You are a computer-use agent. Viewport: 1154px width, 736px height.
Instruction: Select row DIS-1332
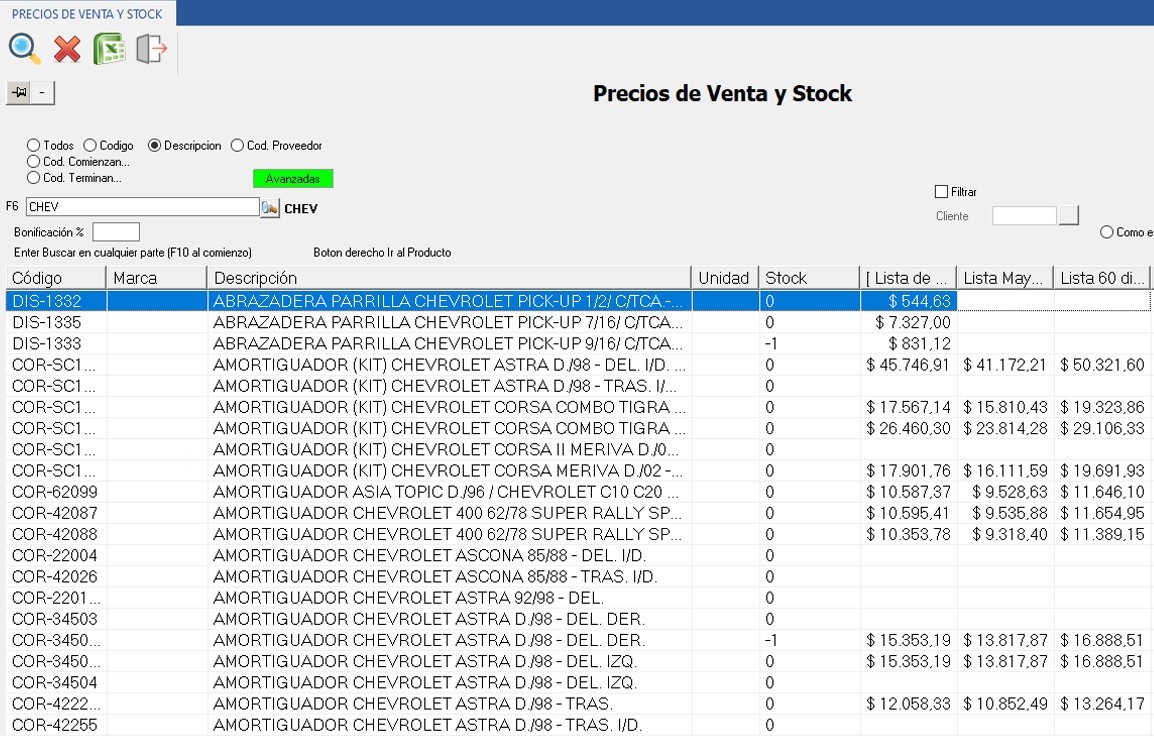[x=578, y=301]
